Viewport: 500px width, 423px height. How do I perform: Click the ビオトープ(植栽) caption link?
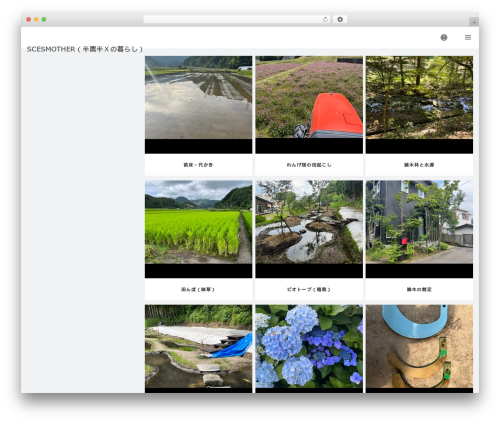pos(309,289)
